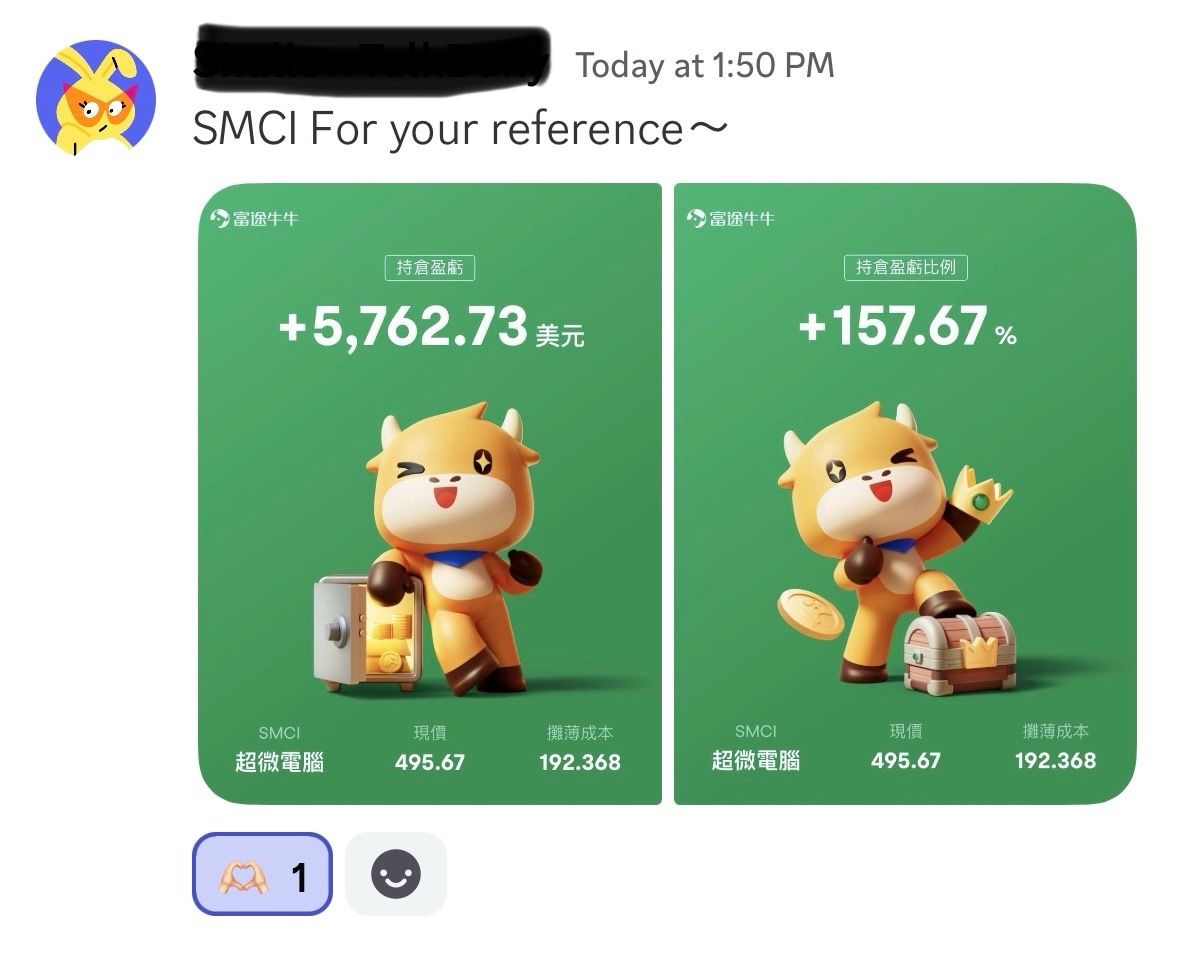
Task: Click the Today at 1:50 PM timestamp
Action: pos(705,65)
